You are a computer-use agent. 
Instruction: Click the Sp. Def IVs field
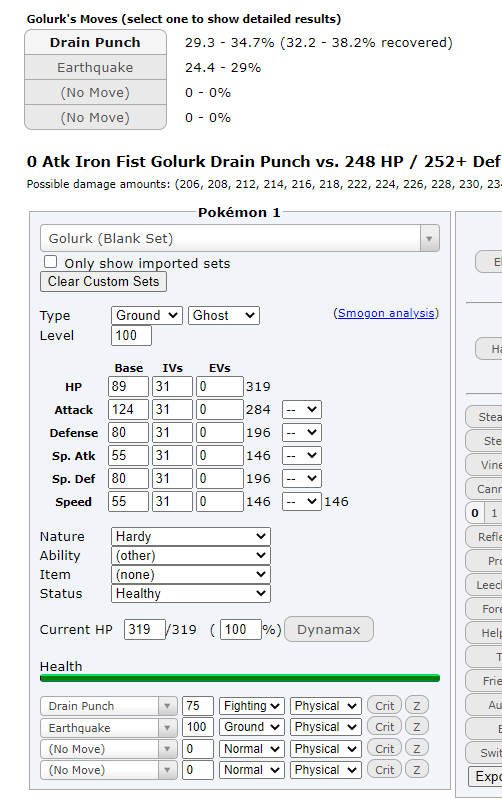[x=172, y=479]
